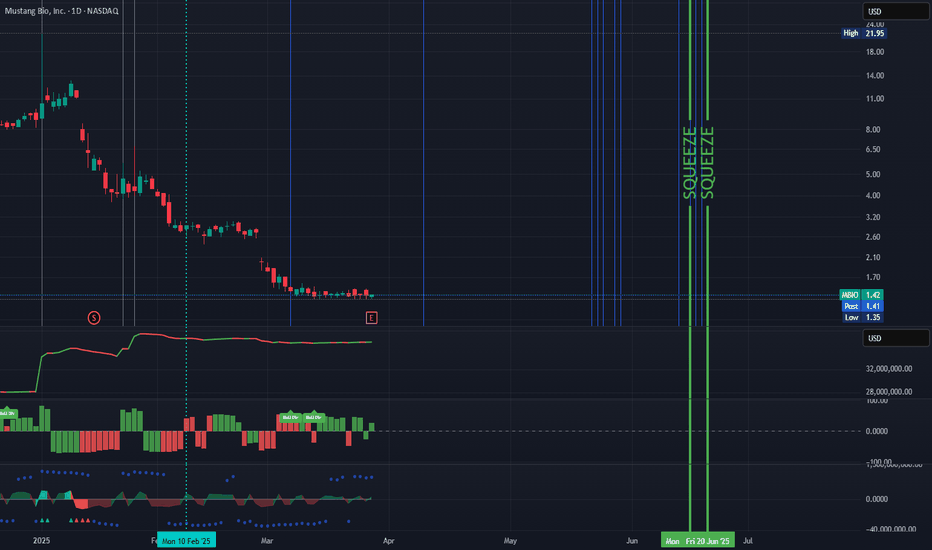Click the stock split 'S' event marker
This screenshot has height=550, width=932.
[x=94, y=318]
